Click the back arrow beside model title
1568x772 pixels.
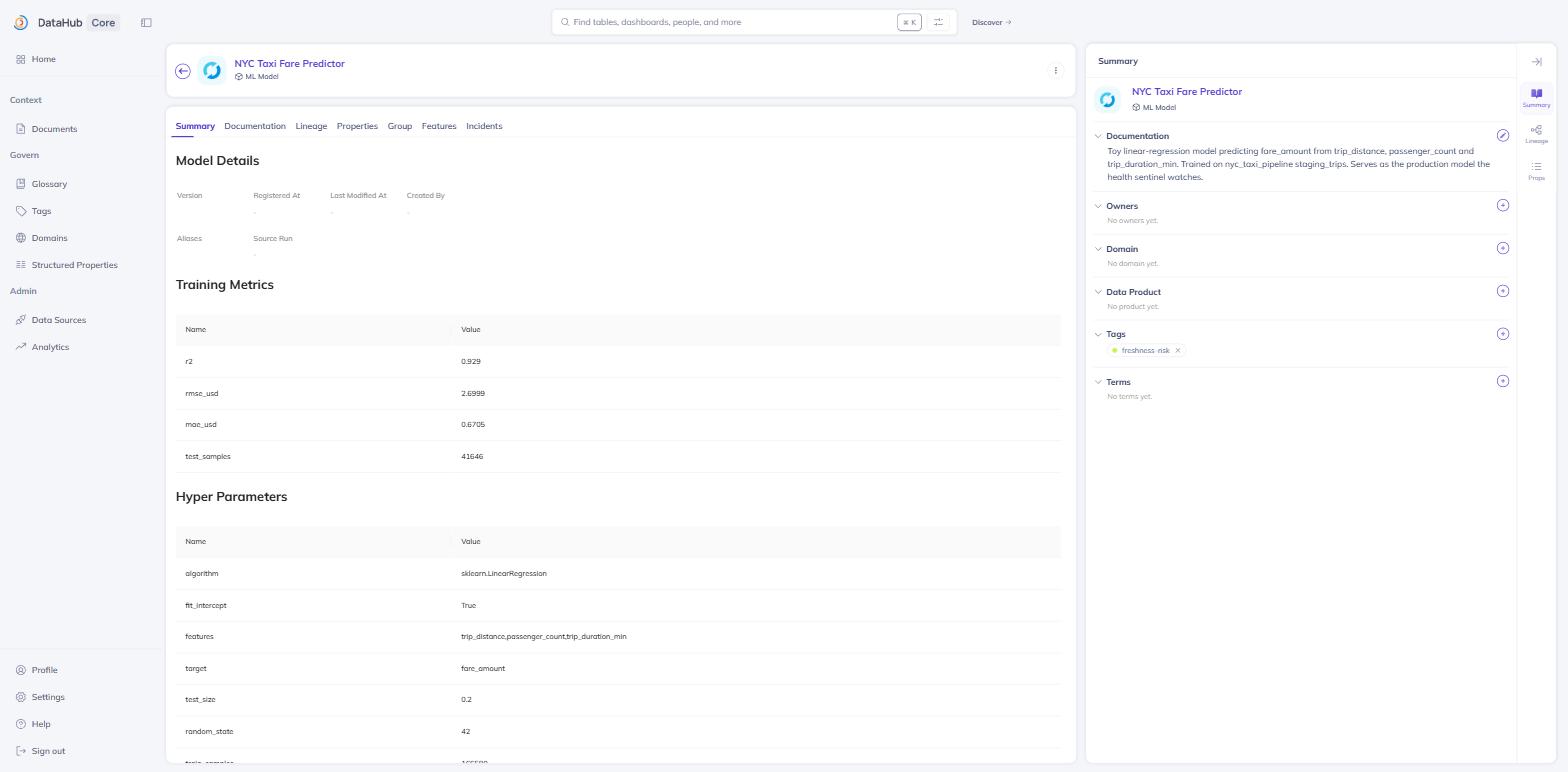pos(183,71)
